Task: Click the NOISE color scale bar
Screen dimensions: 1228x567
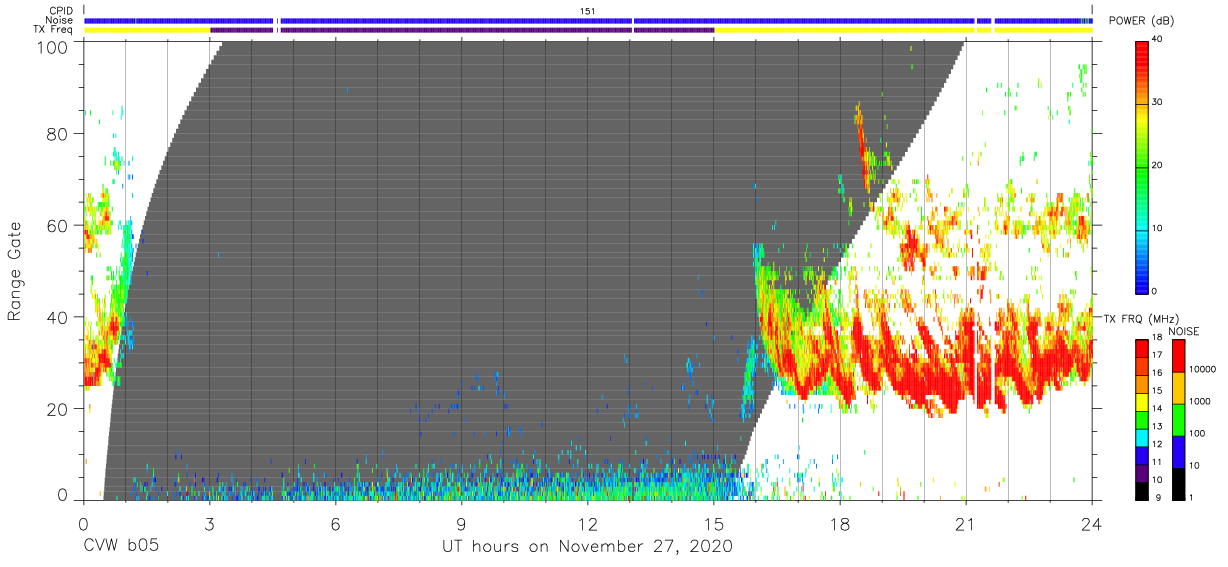Action: tap(1179, 419)
